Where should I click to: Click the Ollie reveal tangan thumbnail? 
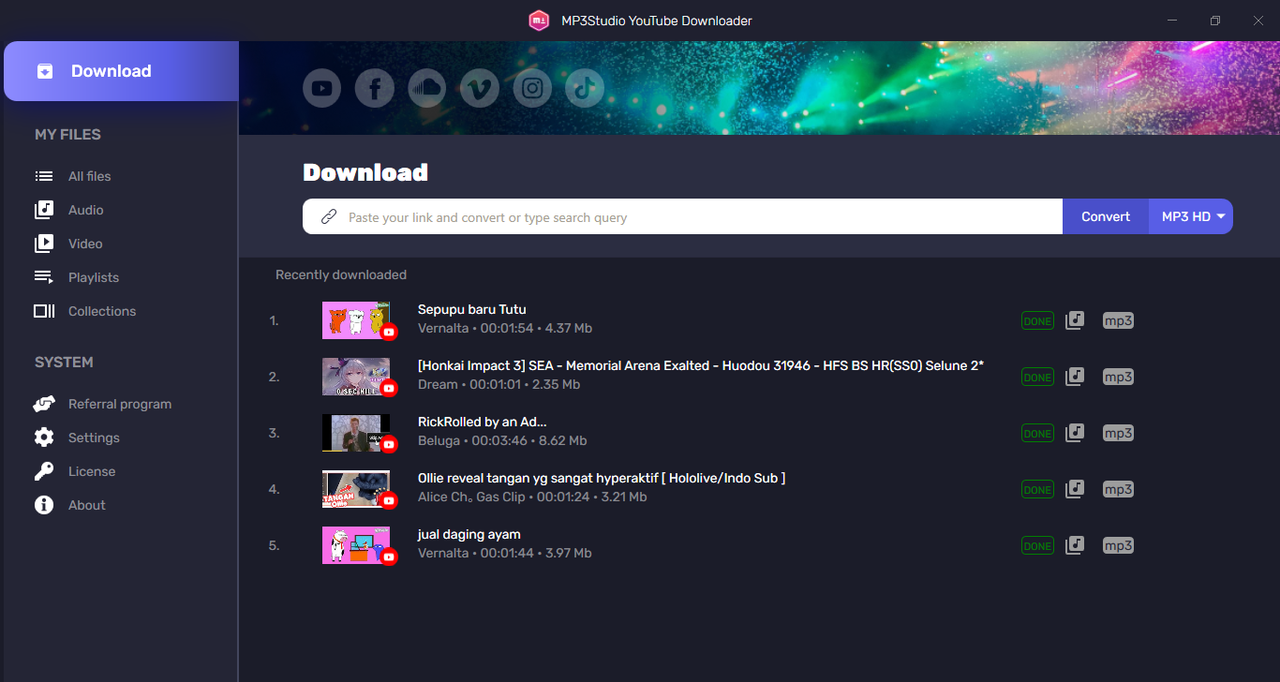coord(357,489)
